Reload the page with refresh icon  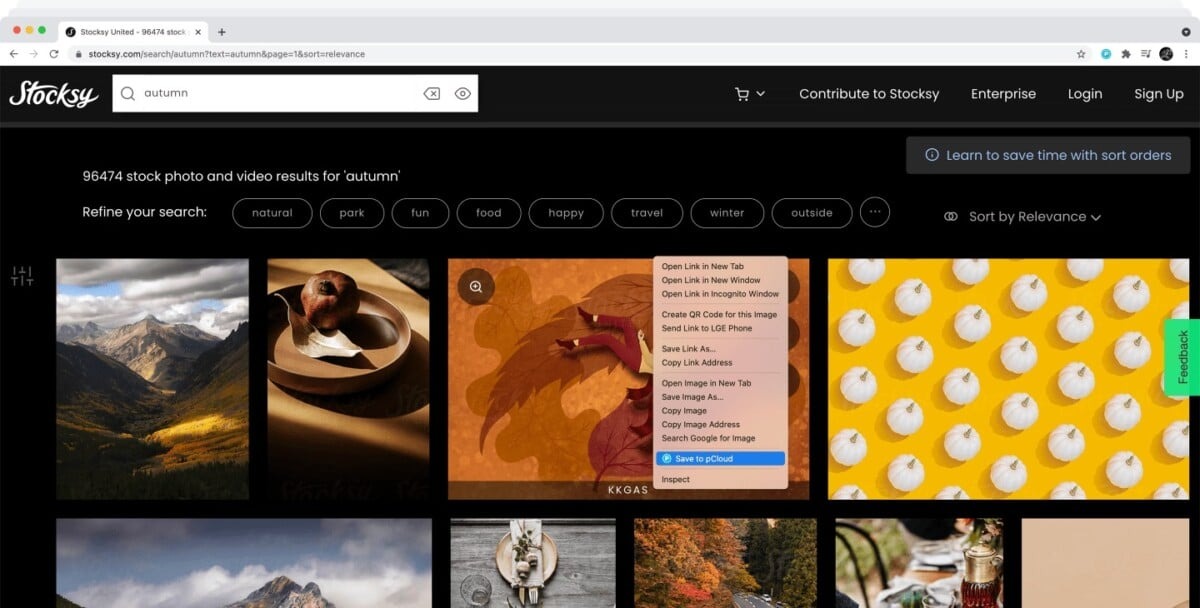pos(54,54)
